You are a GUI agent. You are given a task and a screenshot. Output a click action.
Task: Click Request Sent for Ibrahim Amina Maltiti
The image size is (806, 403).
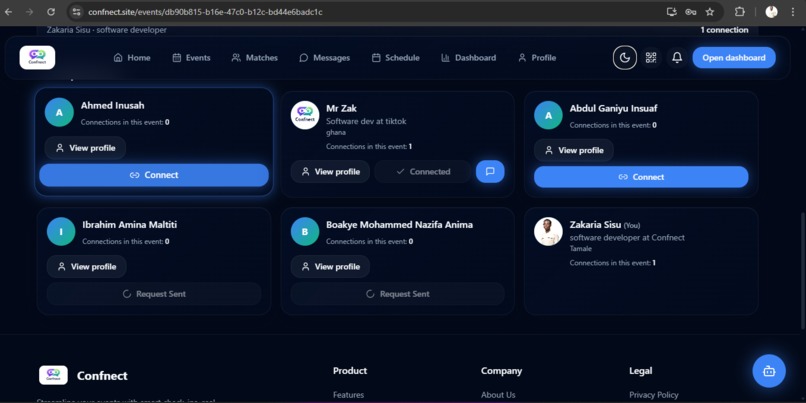point(154,294)
